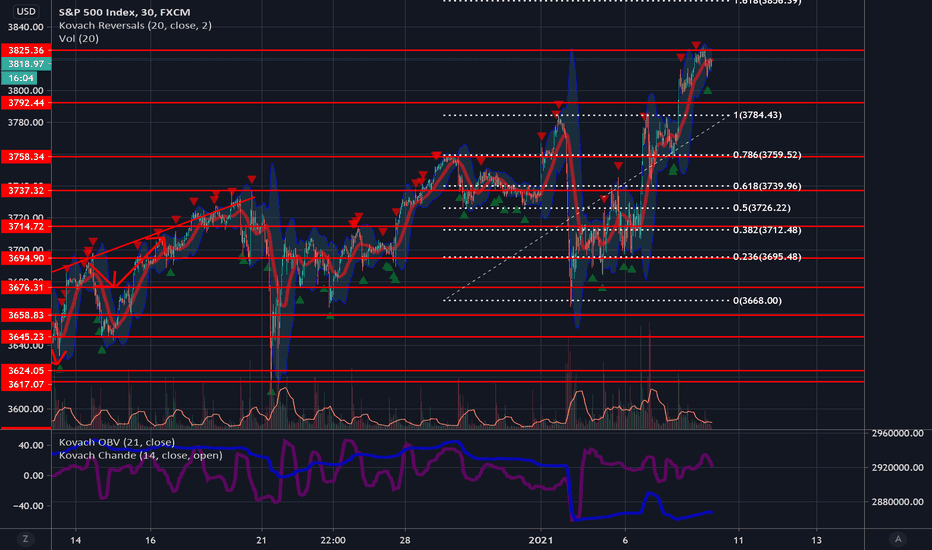The width and height of the screenshot is (932, 550).
Task: Click the current price label 3818.97
Action: click(x=26, y=64)
